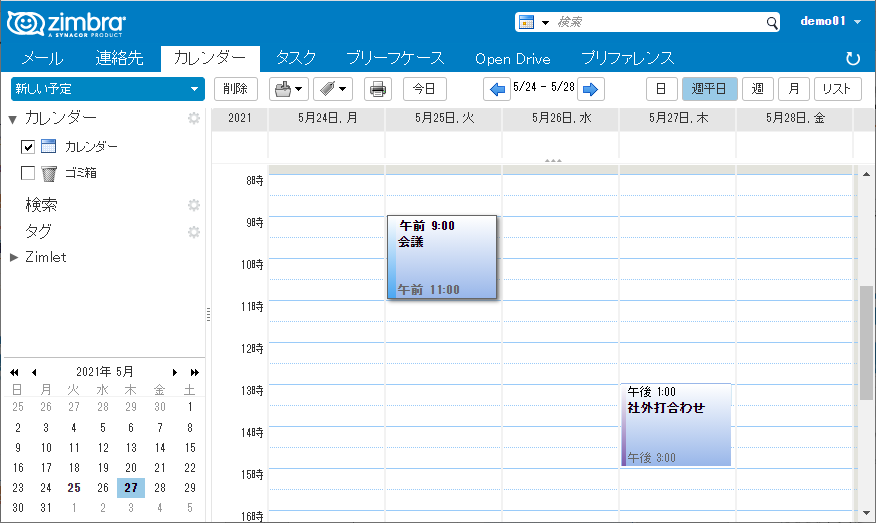Go to next week with right arrow

pos(591,89)
